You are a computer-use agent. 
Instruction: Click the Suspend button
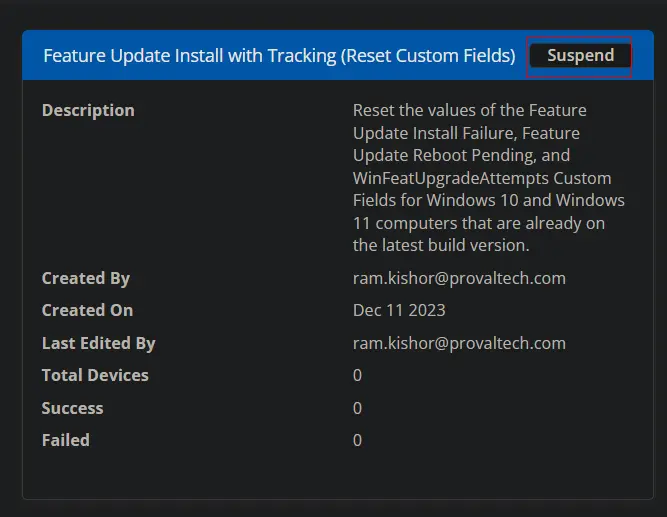(x=580, y=56)
